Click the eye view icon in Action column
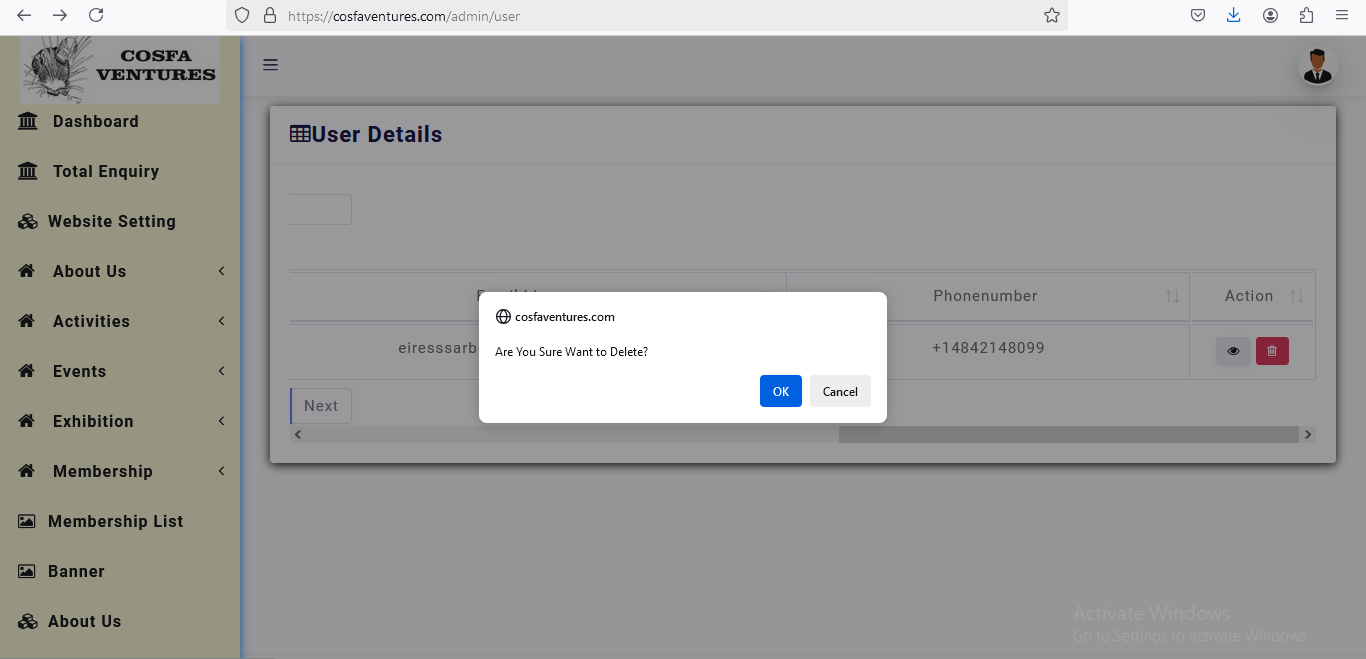 (1233, 351)
